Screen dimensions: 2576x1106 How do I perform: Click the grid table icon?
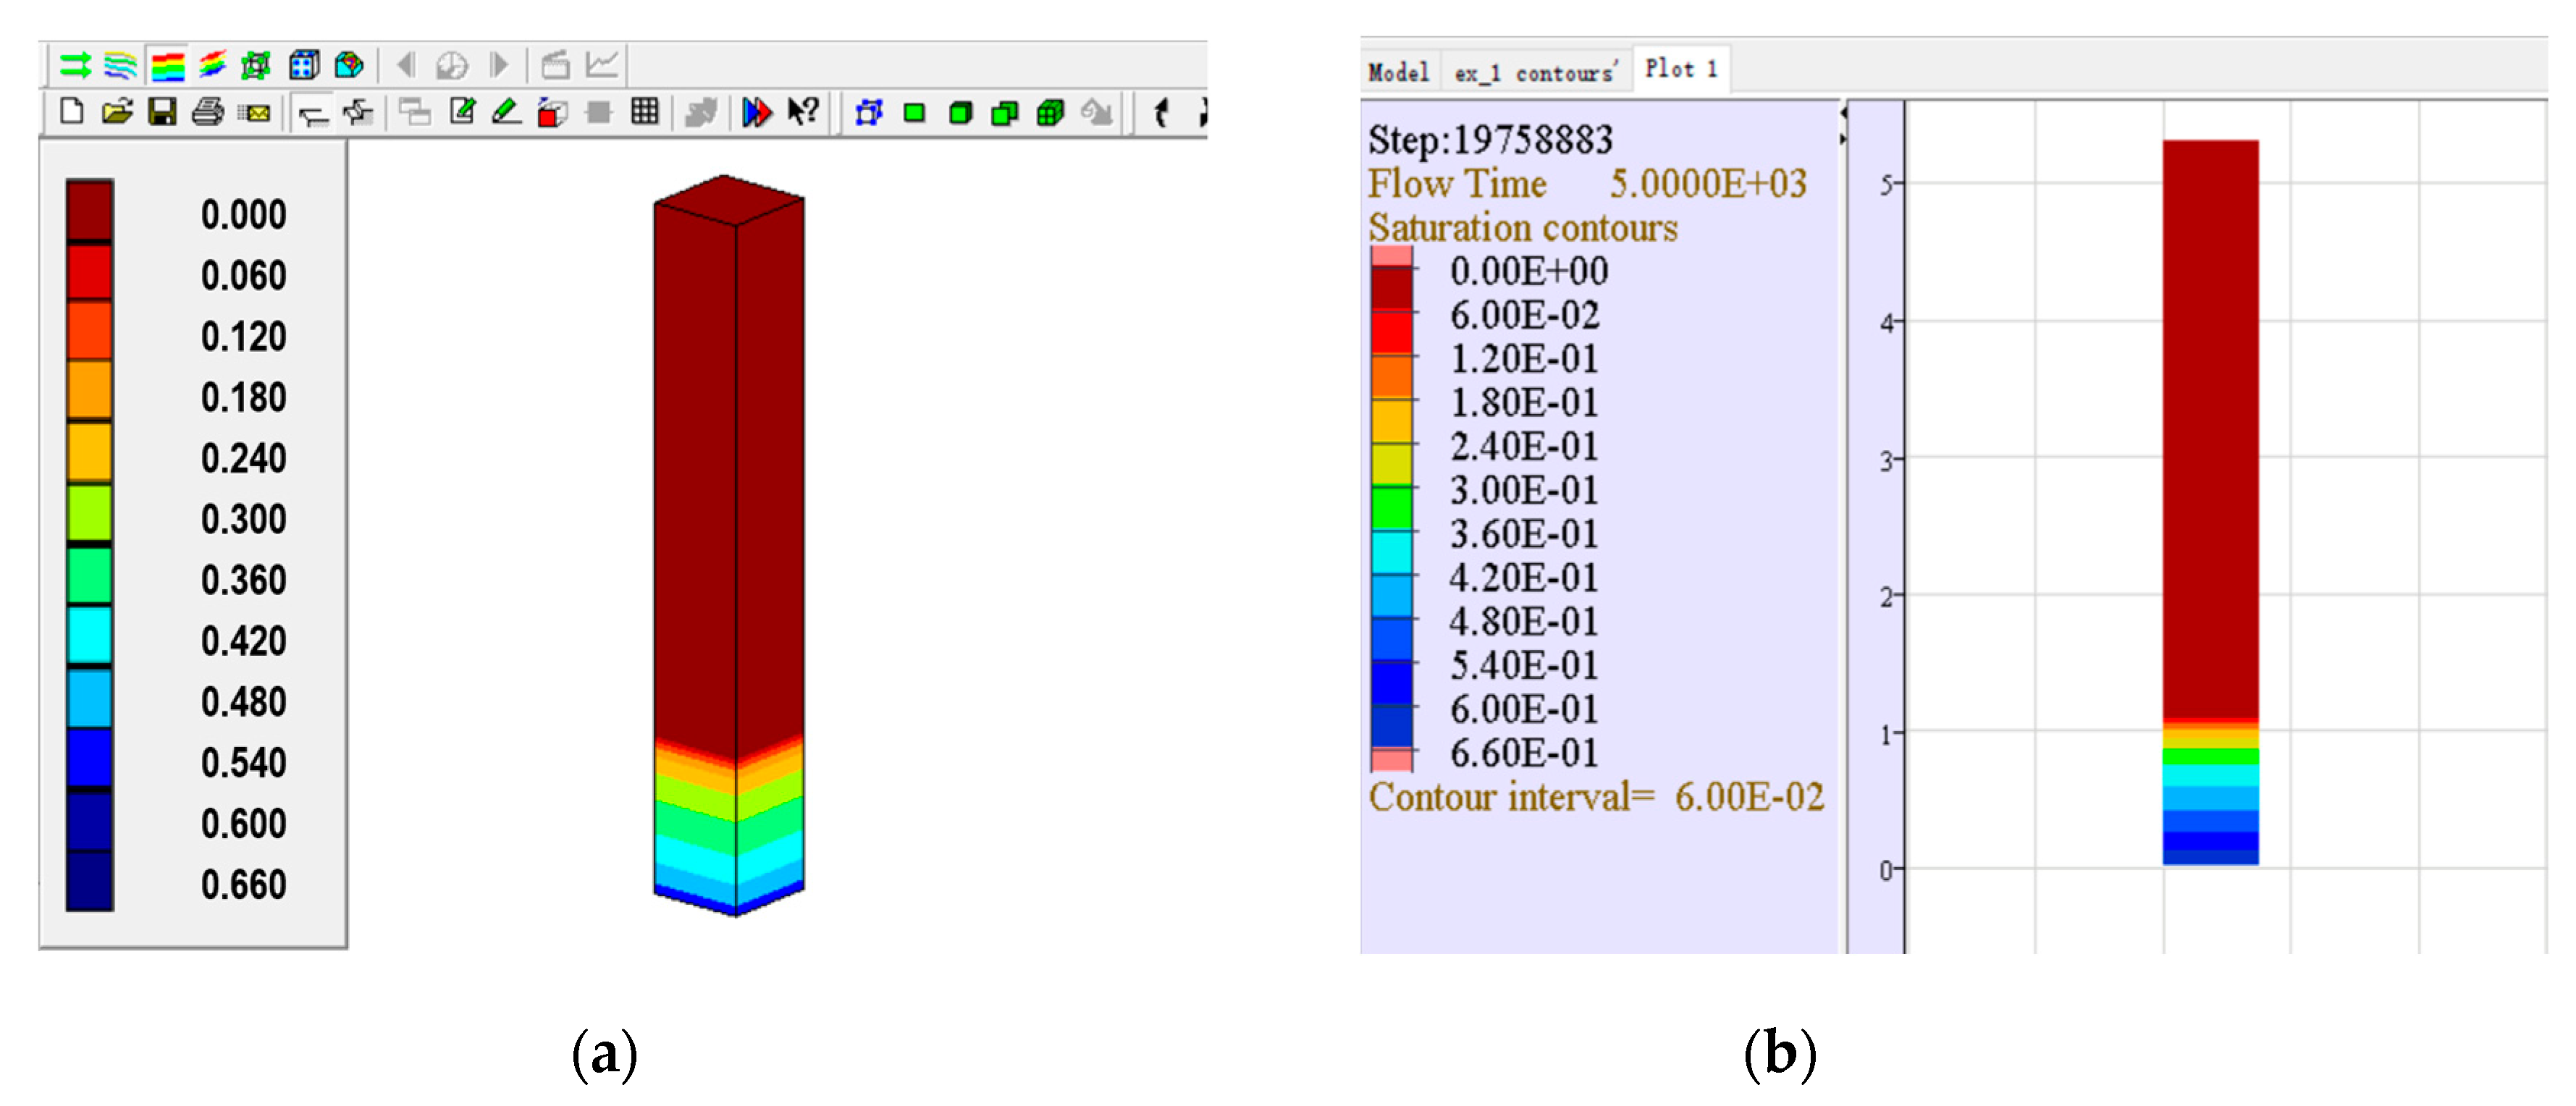(x=645, y=111)
